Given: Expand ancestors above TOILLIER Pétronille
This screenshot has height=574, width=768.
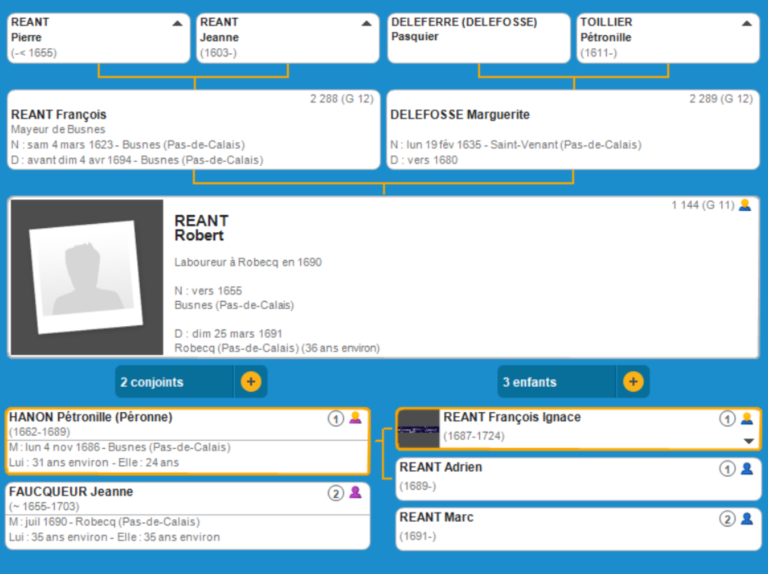Looking at the screenshot, I should pyautogui.click(x=747, y=22).
